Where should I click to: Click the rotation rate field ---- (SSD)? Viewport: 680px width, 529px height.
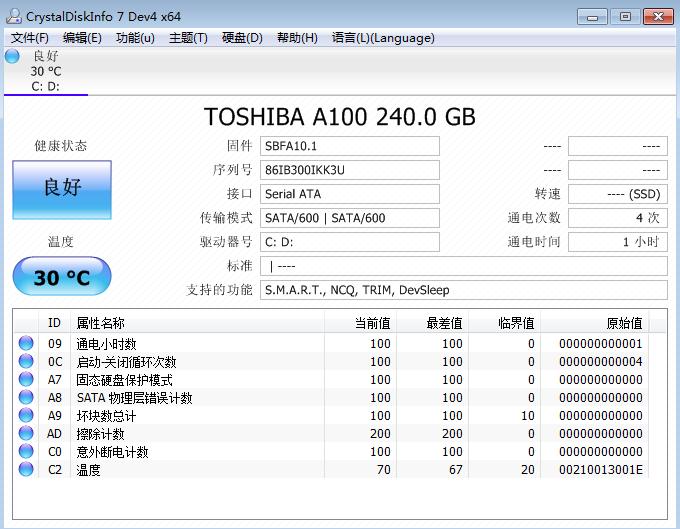coord(618,194)
